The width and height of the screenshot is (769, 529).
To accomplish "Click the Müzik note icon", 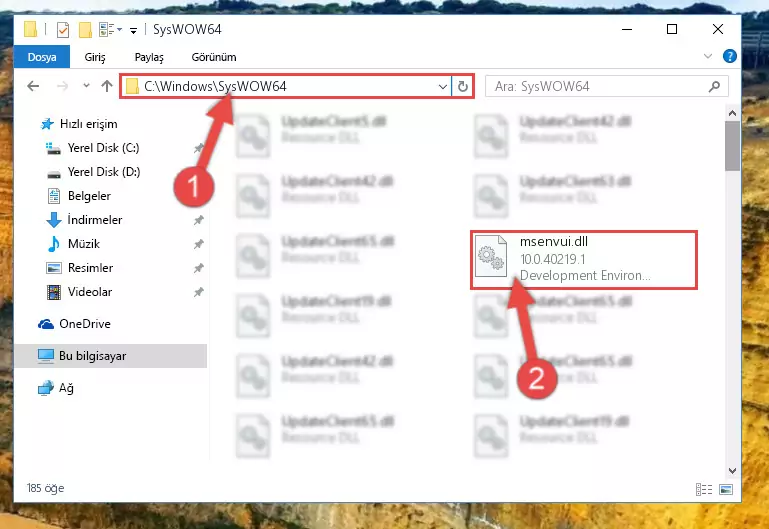I will click(53, 244).
